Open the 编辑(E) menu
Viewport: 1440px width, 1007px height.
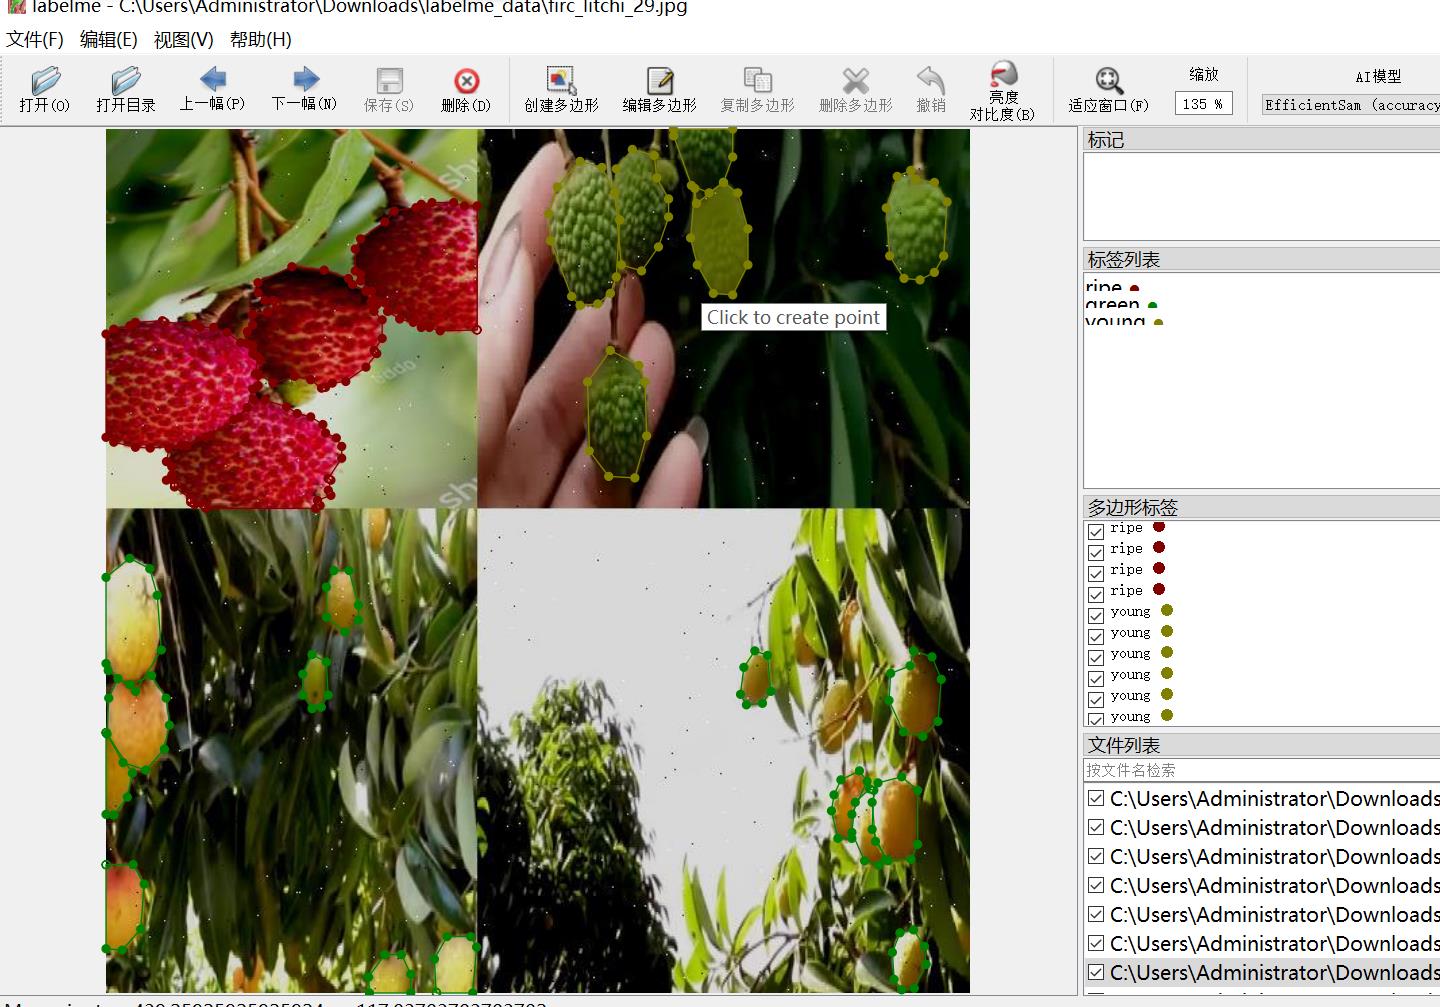[x=109, y=40]
